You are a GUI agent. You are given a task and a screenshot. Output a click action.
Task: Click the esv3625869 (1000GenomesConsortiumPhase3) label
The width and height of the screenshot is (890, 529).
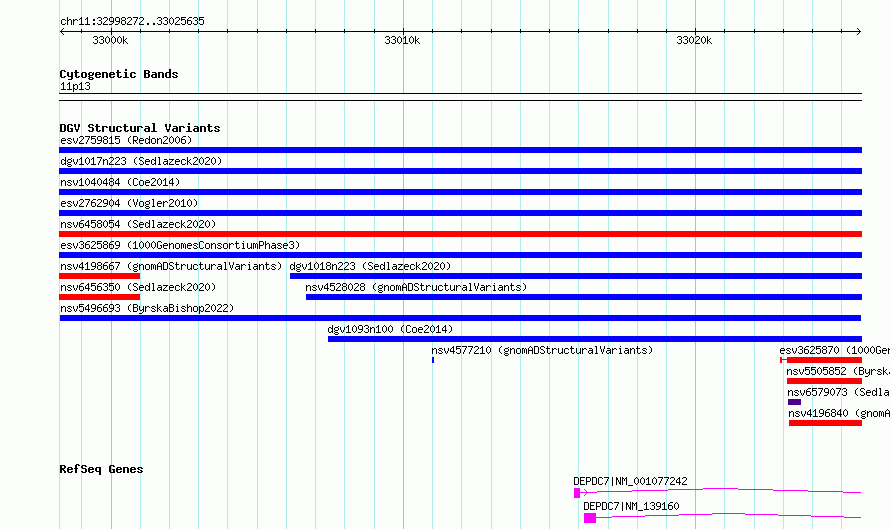pyautogui.click(x=180, y=245)
